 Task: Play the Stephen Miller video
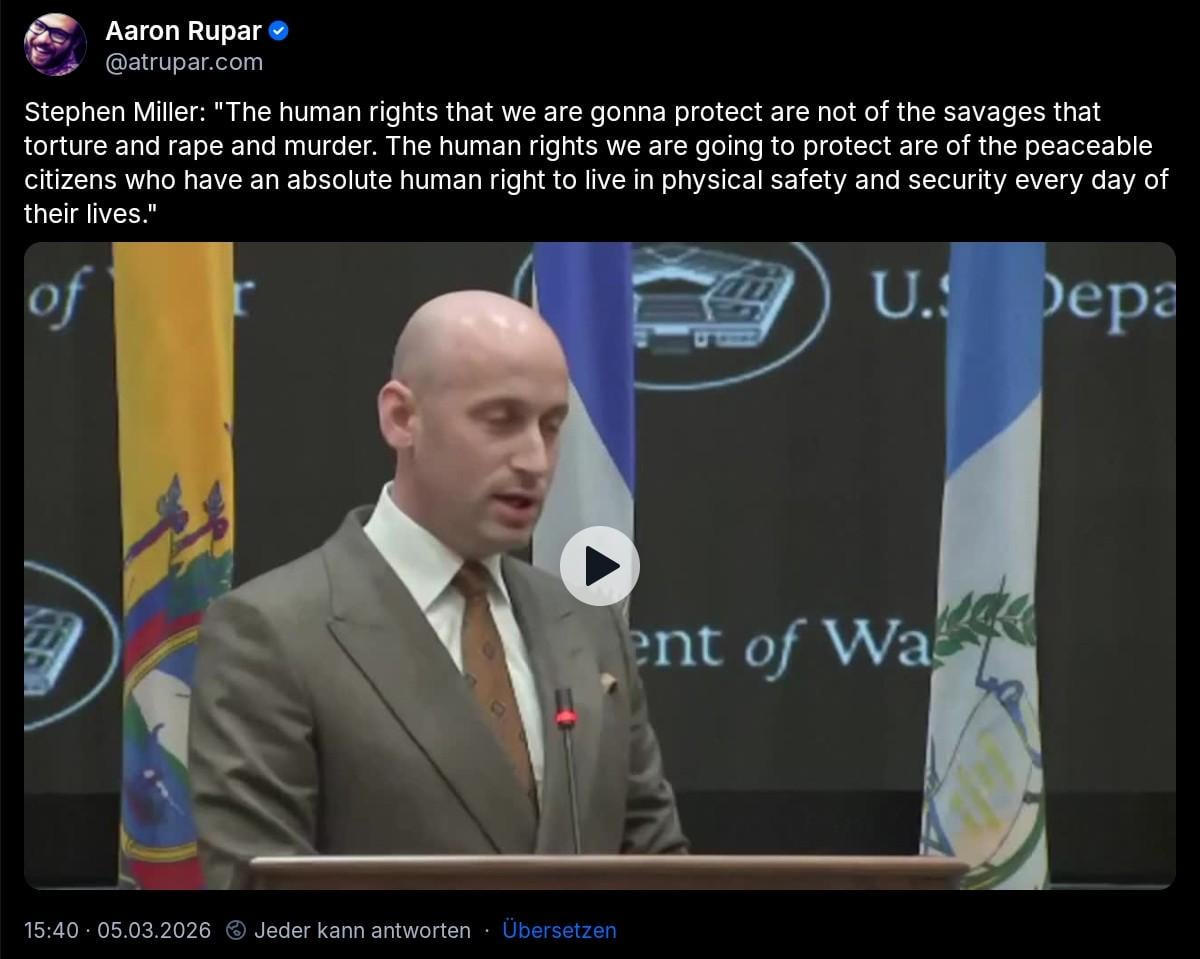tap(599, 566)
